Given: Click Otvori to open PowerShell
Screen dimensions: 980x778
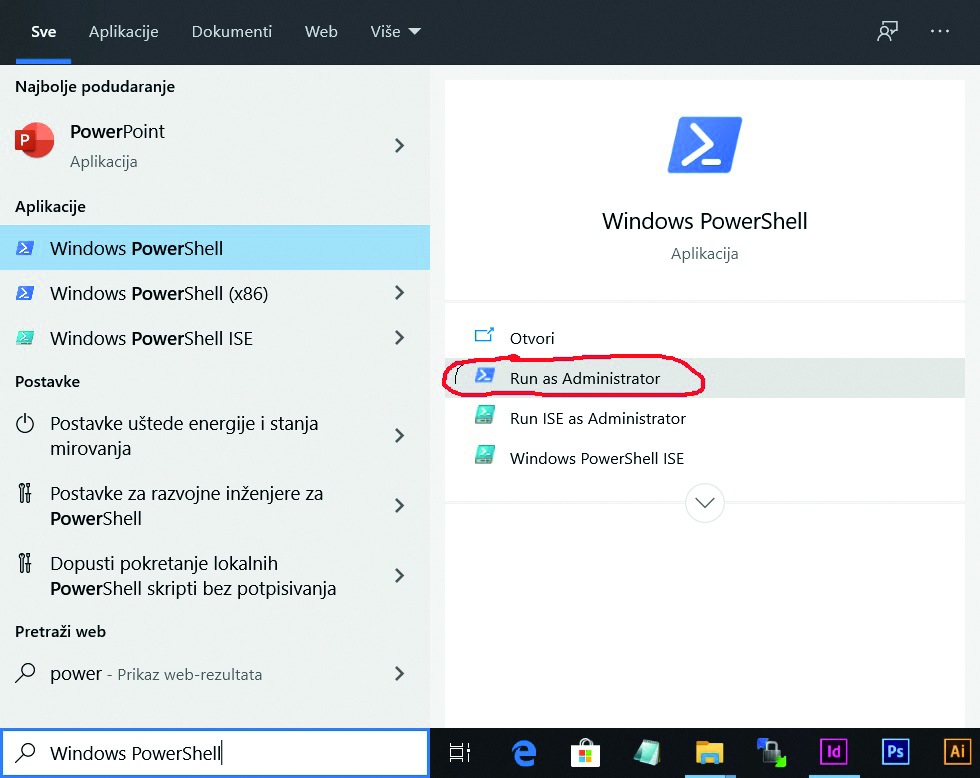Looking at the screenshot, I should click(532, 338).
